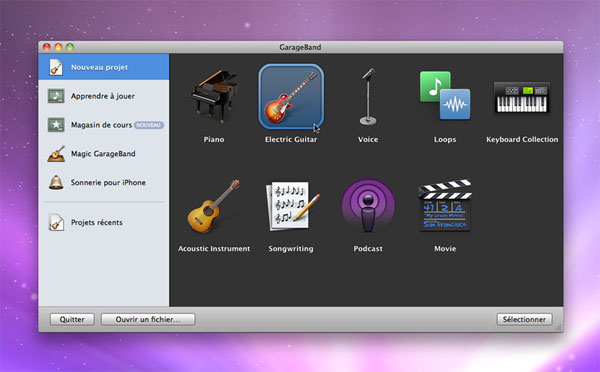Click the Sélectionner button
The image size is (600, 372).
point(524,320)
